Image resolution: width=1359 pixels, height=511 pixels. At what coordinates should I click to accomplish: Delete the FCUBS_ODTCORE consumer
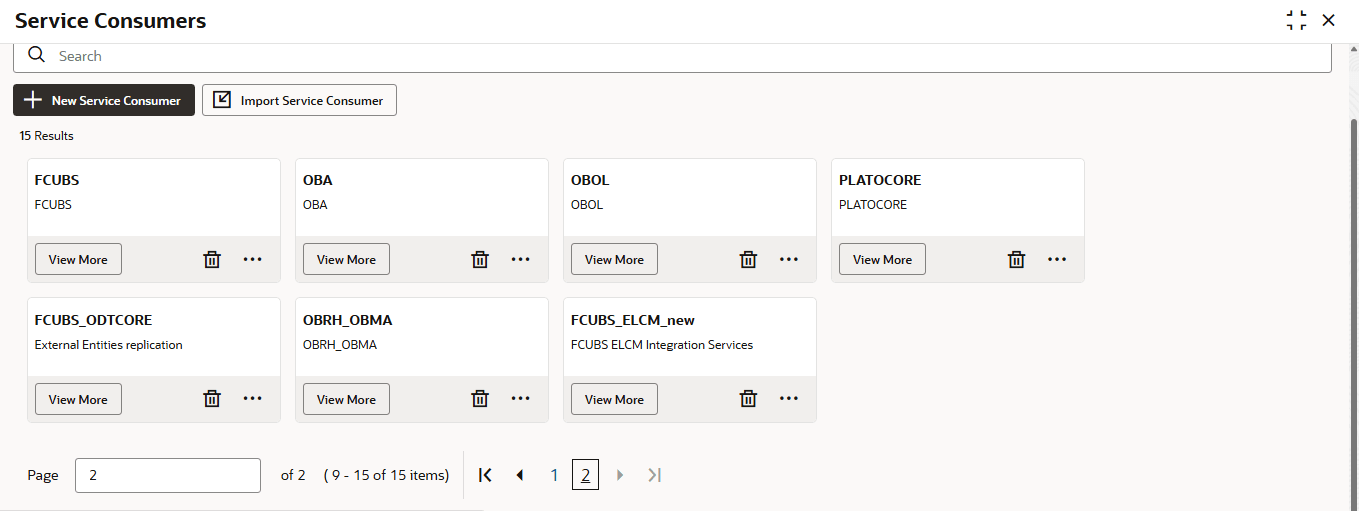tap(212, 399)
